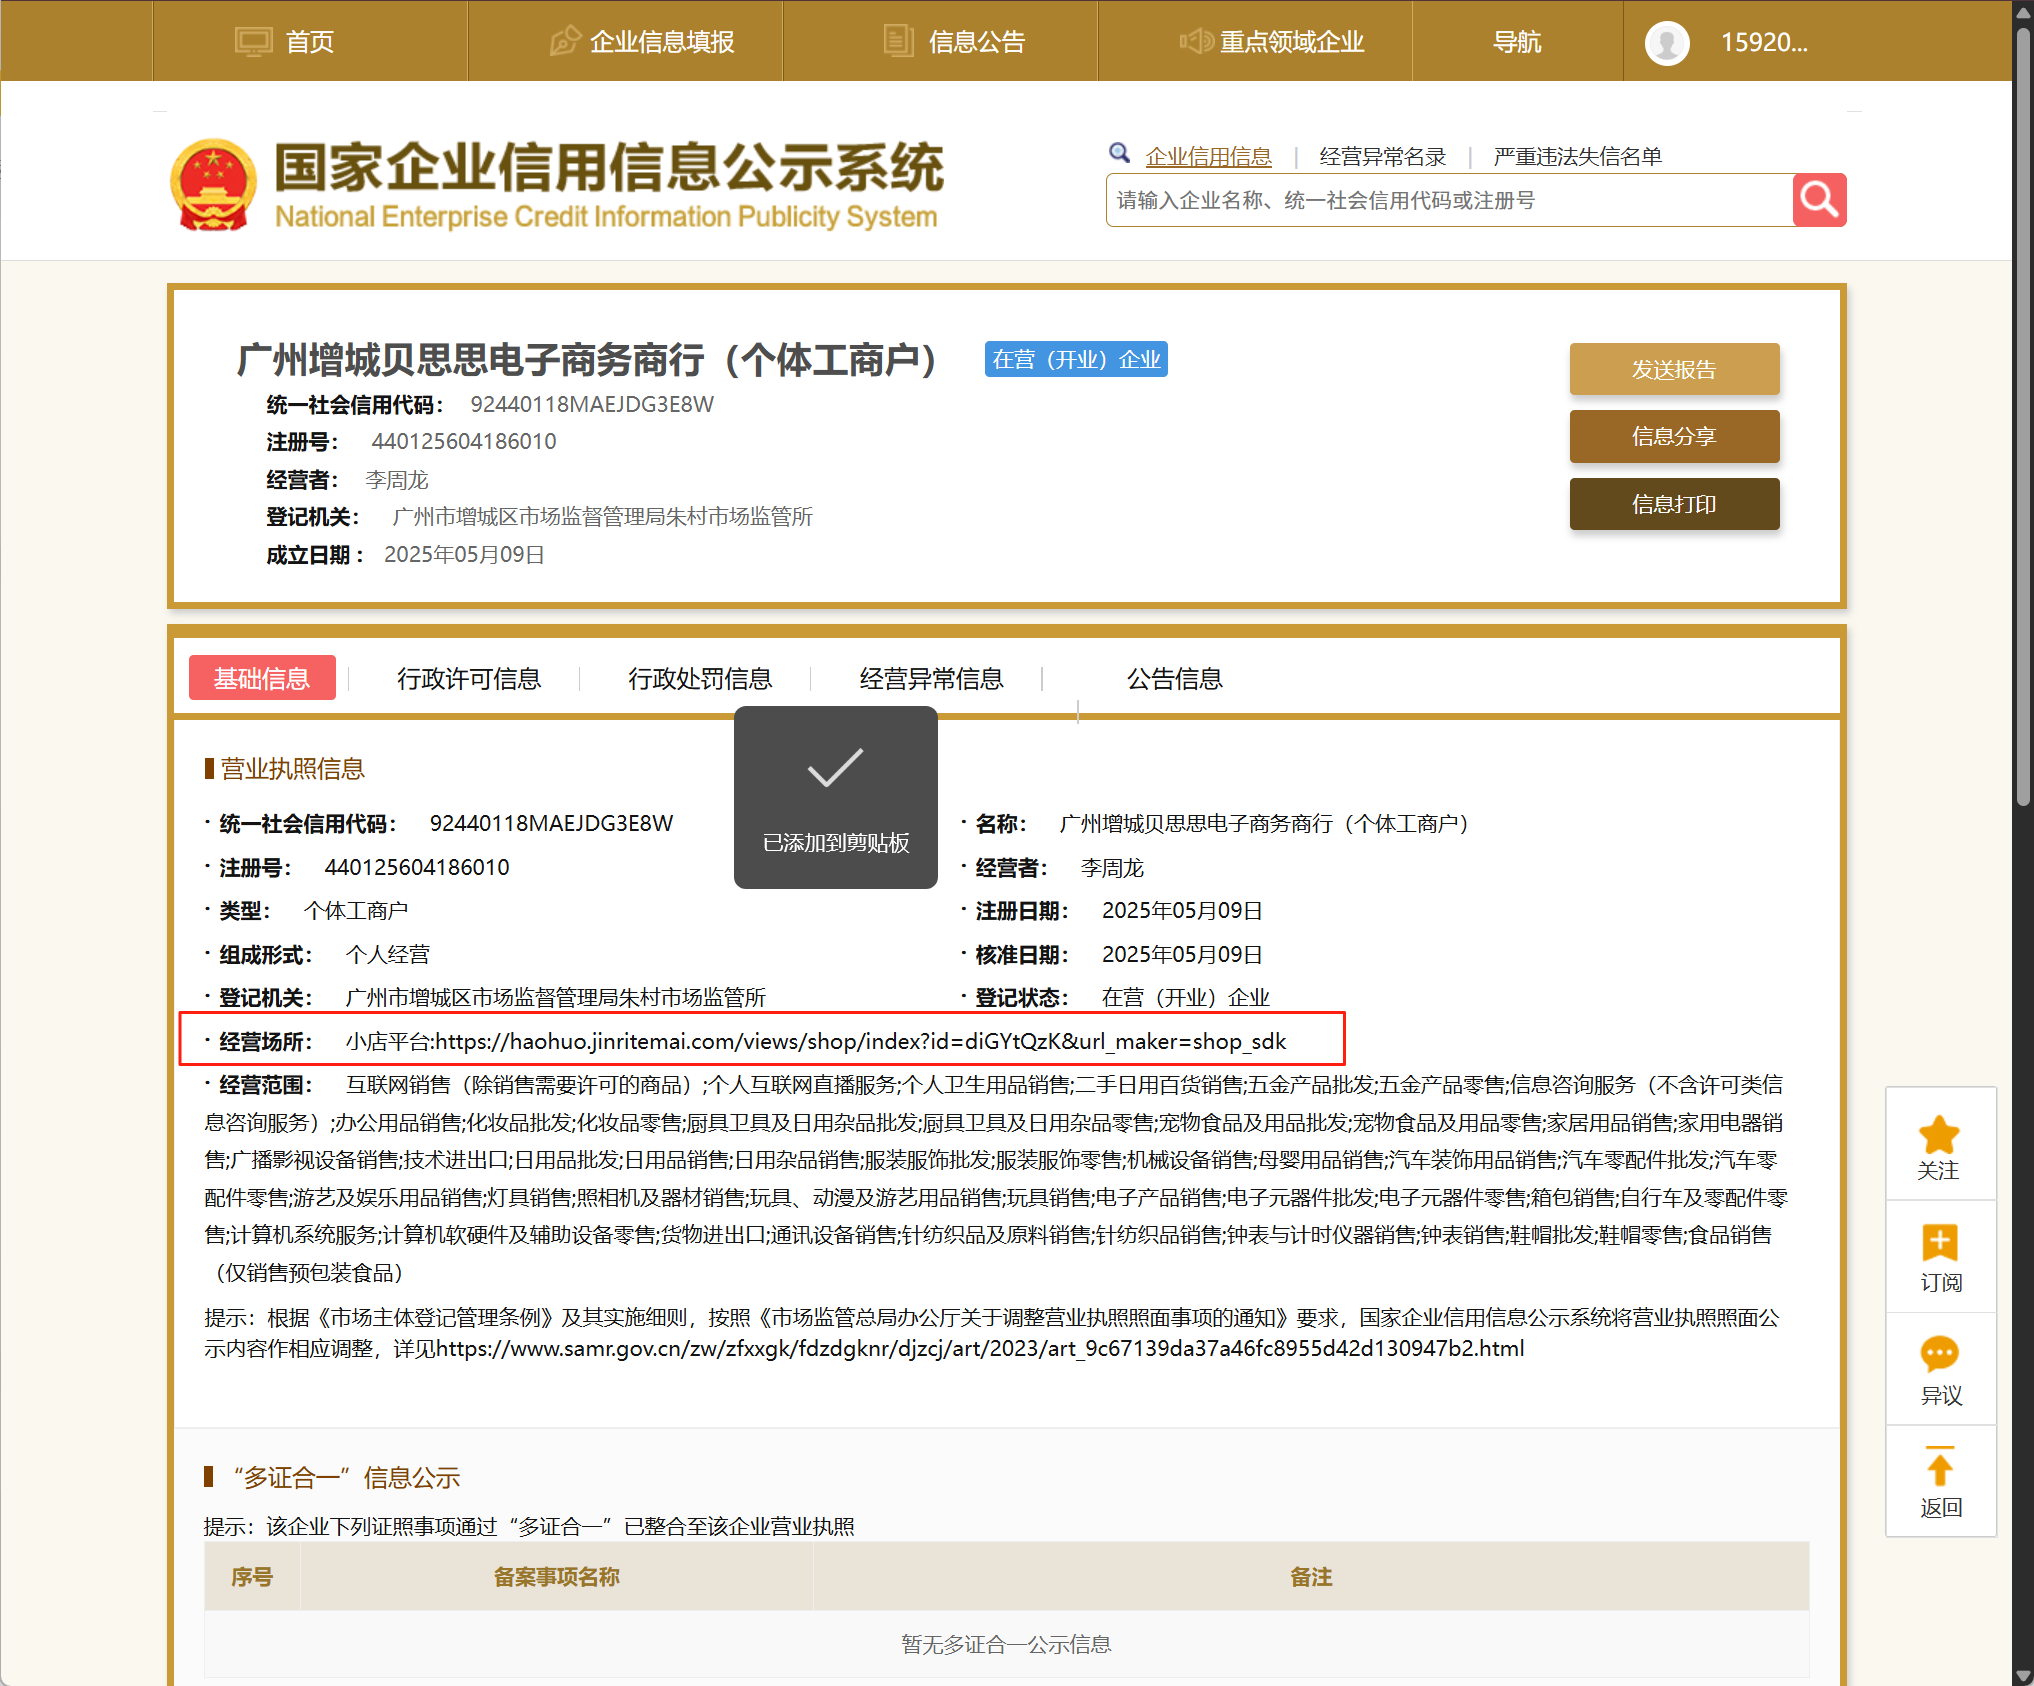The width and height of the screenshot is (2034, 1686).
Task: Click the 订阅 subscribe plus icon
Action: click(1939, 1243)
